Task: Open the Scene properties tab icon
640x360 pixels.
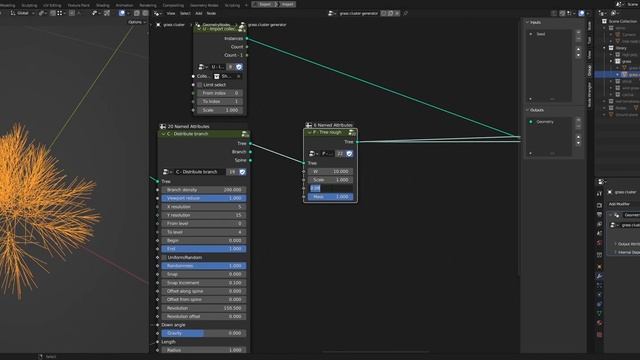Action: click(x=599, y=233)
